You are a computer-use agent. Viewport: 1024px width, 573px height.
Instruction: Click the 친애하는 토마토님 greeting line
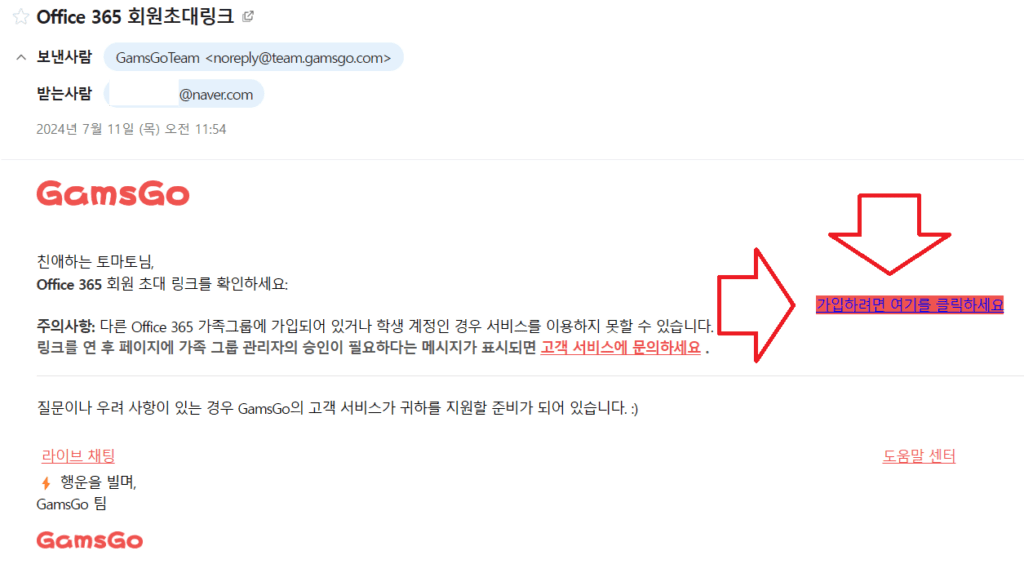pos(95,262)
